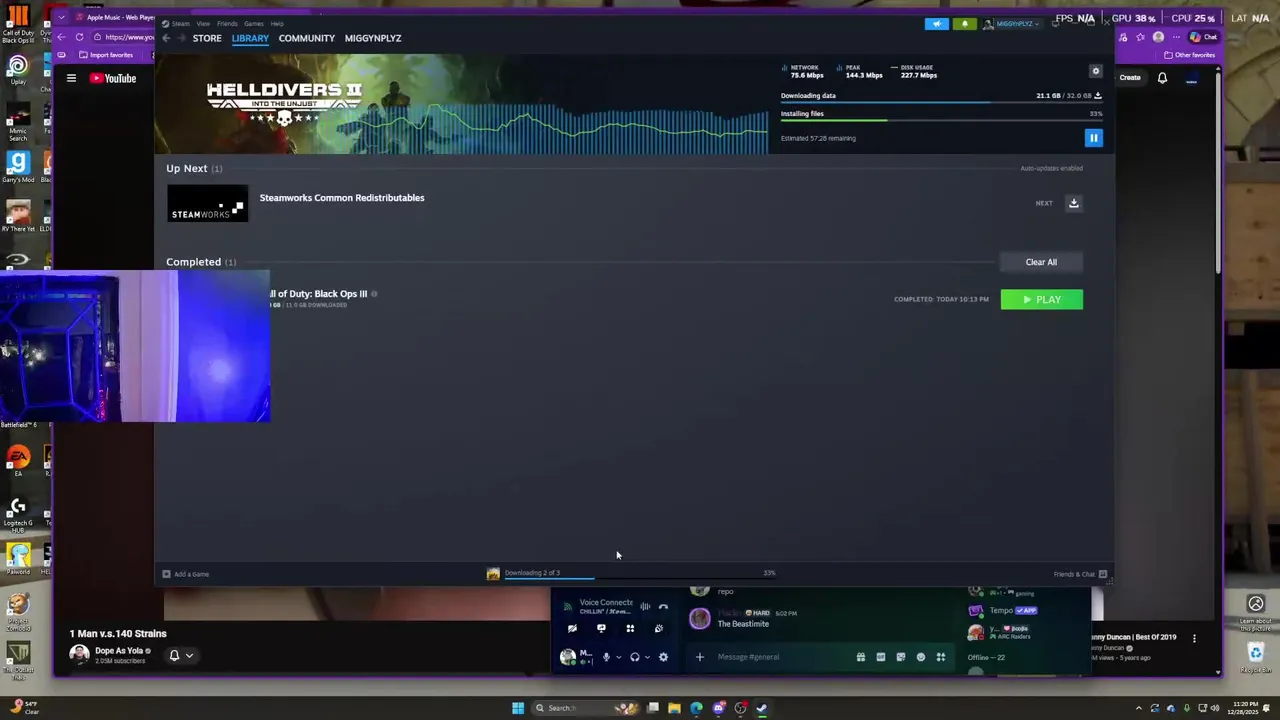
Task: Open Discord activities icon in voice panel
Action: pyautogui.click(x=630, y=629)
